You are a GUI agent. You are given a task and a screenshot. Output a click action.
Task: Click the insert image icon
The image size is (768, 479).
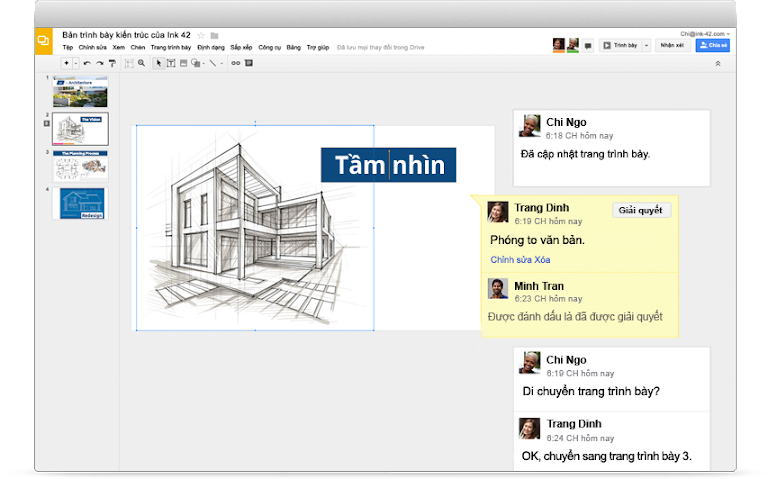(x=182, y=63)
